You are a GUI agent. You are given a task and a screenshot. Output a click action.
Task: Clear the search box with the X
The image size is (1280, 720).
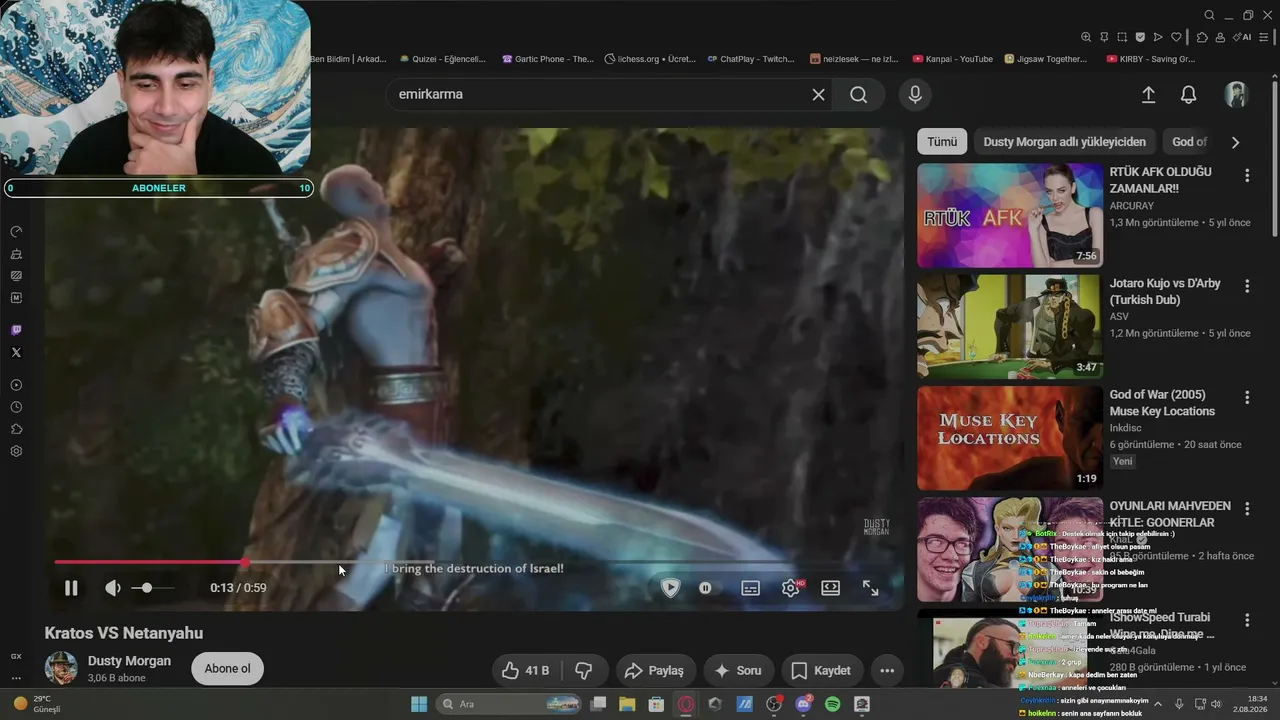[x=818, y=94]
